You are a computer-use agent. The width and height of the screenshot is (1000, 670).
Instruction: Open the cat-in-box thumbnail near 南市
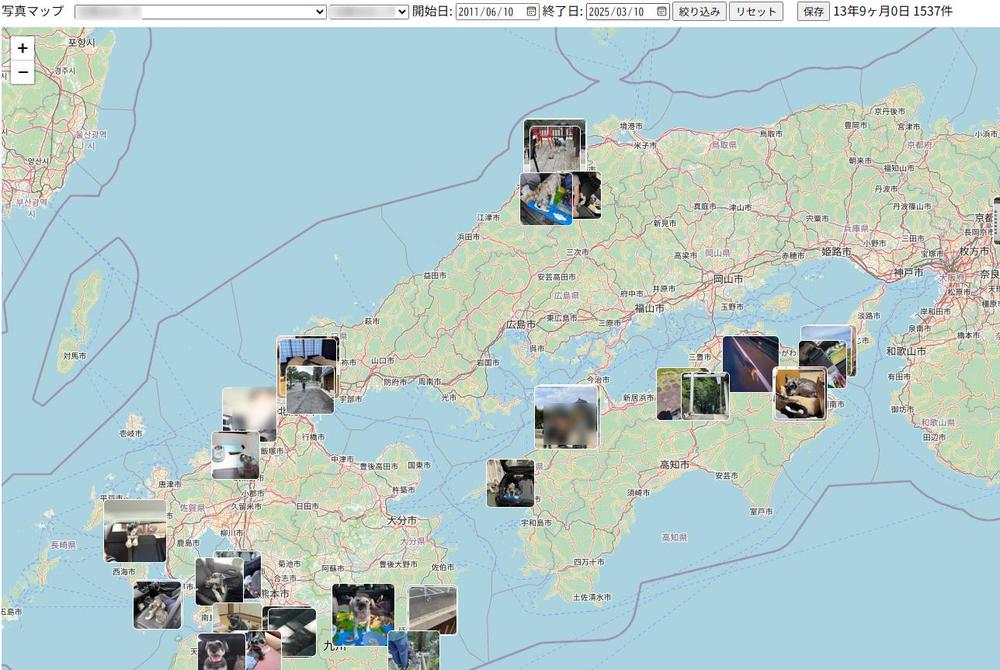click(800, 393)
